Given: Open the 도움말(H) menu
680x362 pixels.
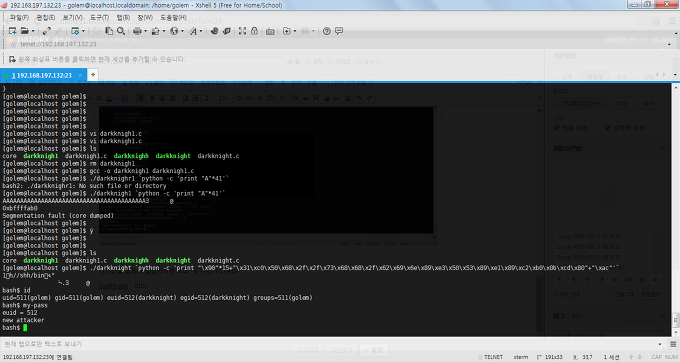Looking at the screenshot, I should pyautogui.click(x=173, y=18).
